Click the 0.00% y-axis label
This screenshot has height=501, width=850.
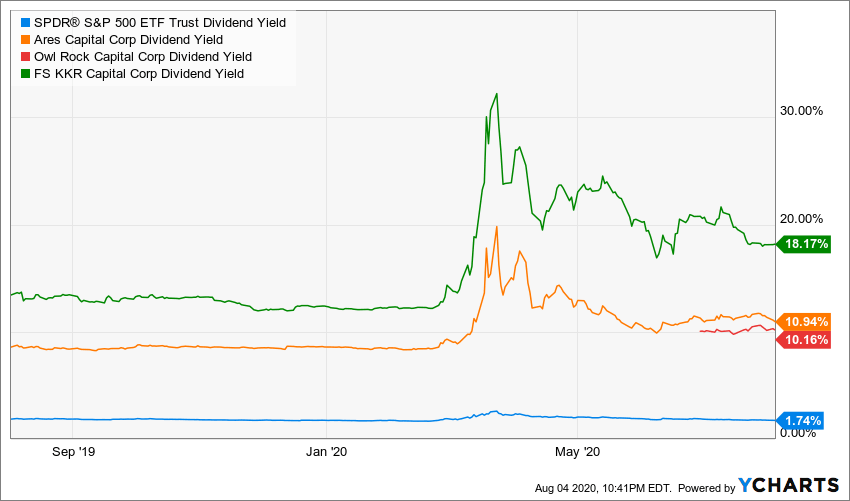[799, 433]
